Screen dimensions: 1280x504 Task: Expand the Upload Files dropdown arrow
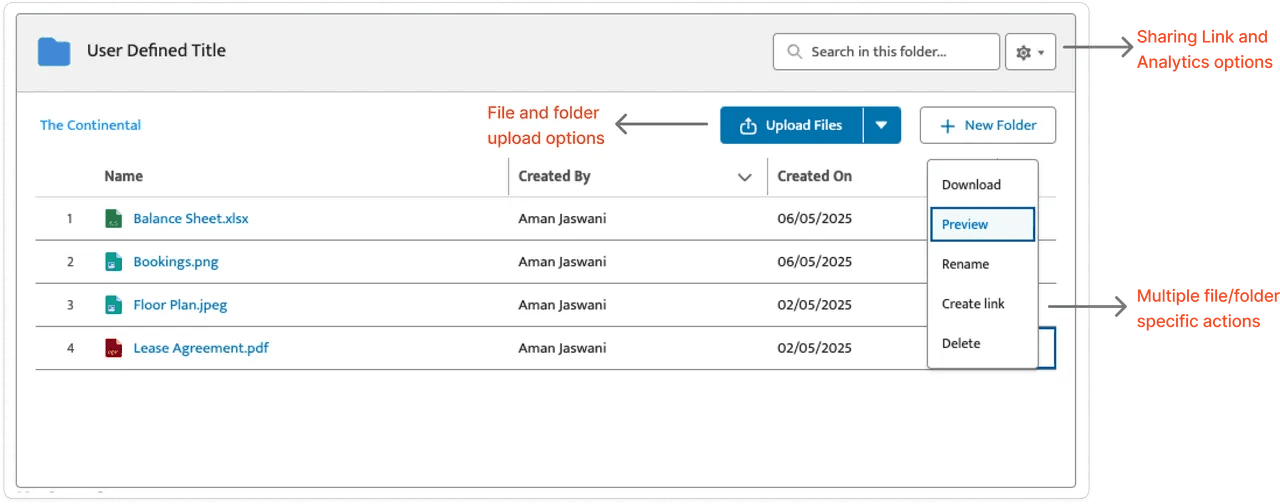tap(882, 126)
